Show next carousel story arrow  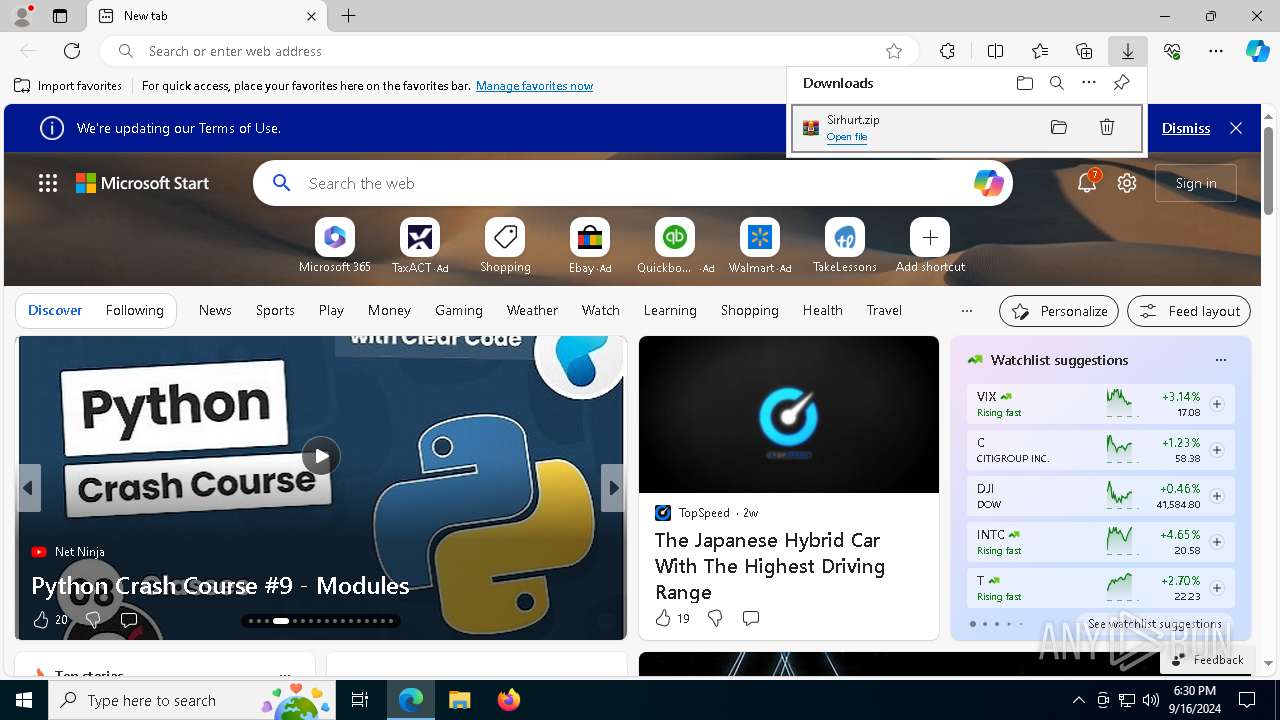[x=613, y=488]
